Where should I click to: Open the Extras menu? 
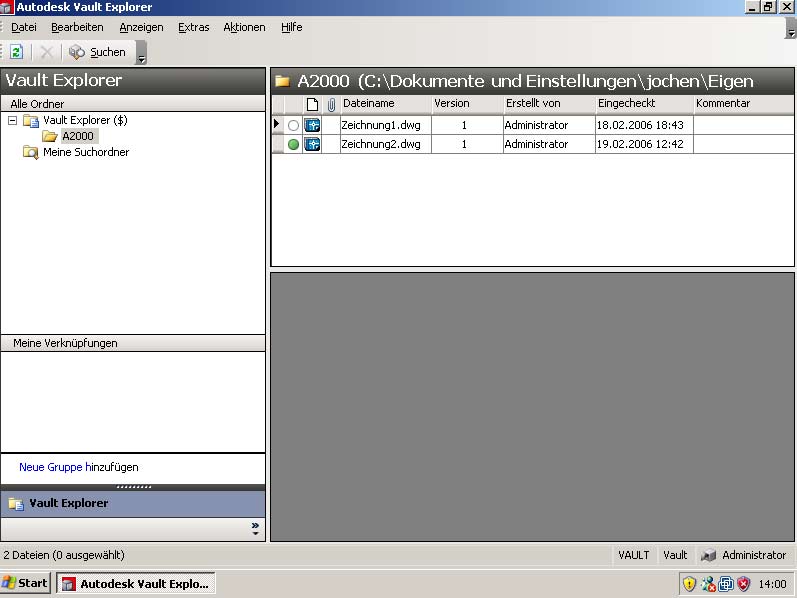tap(194, 27)
